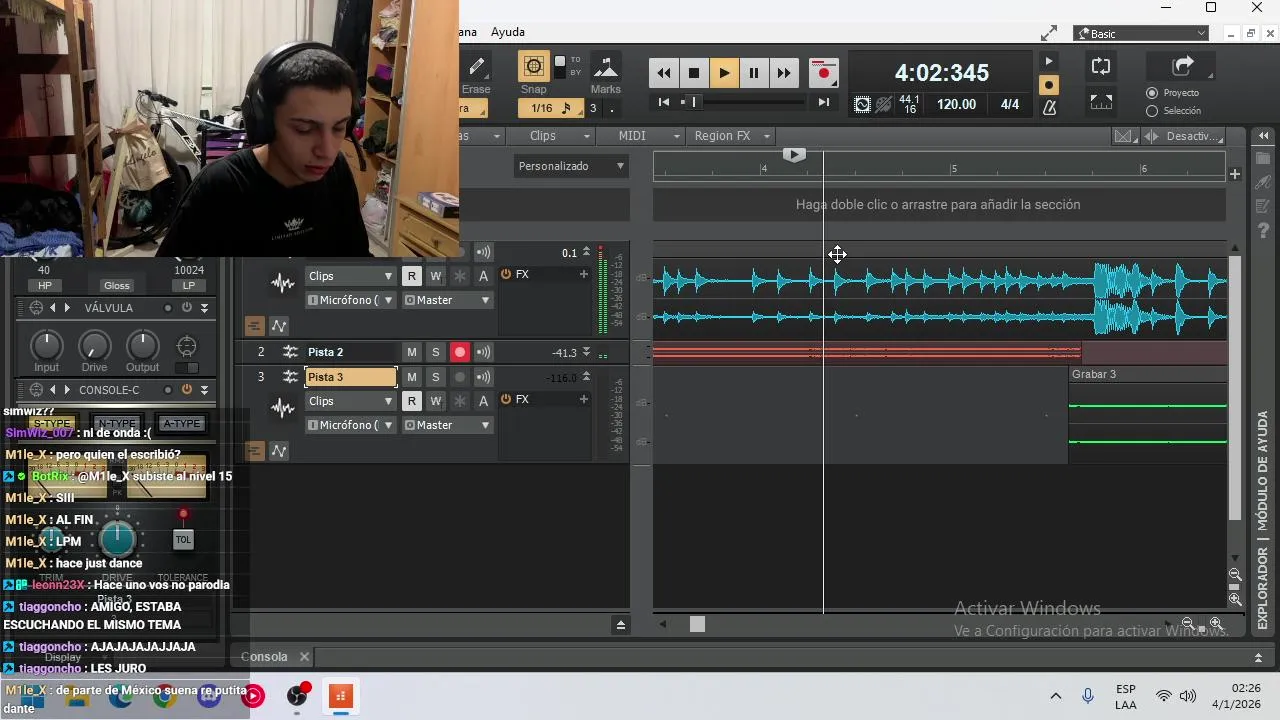Open snap resolution 1/16 dropdown
Screen dimensions: 1280x720
(553, 108)
